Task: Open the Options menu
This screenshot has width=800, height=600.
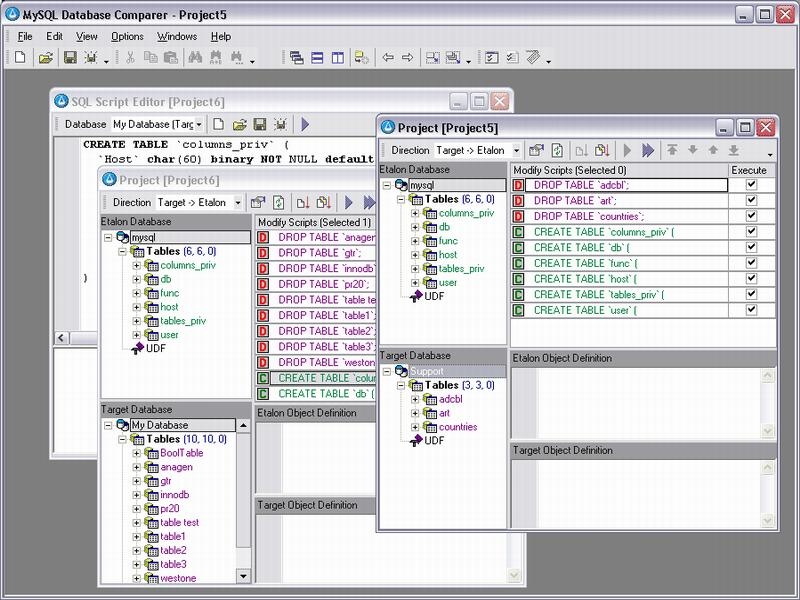Action: click(x=127, y=36)
